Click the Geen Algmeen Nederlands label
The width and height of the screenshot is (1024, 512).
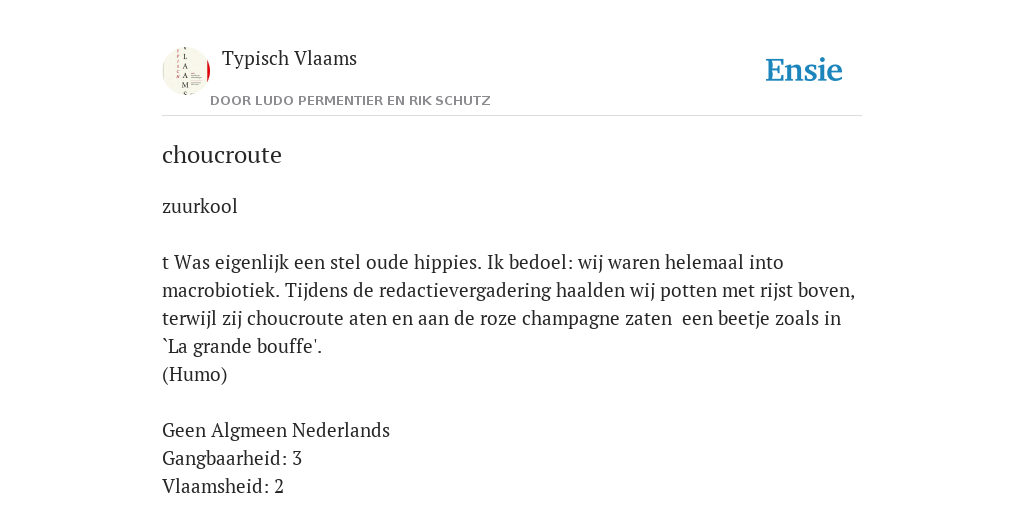click(276, 430)
